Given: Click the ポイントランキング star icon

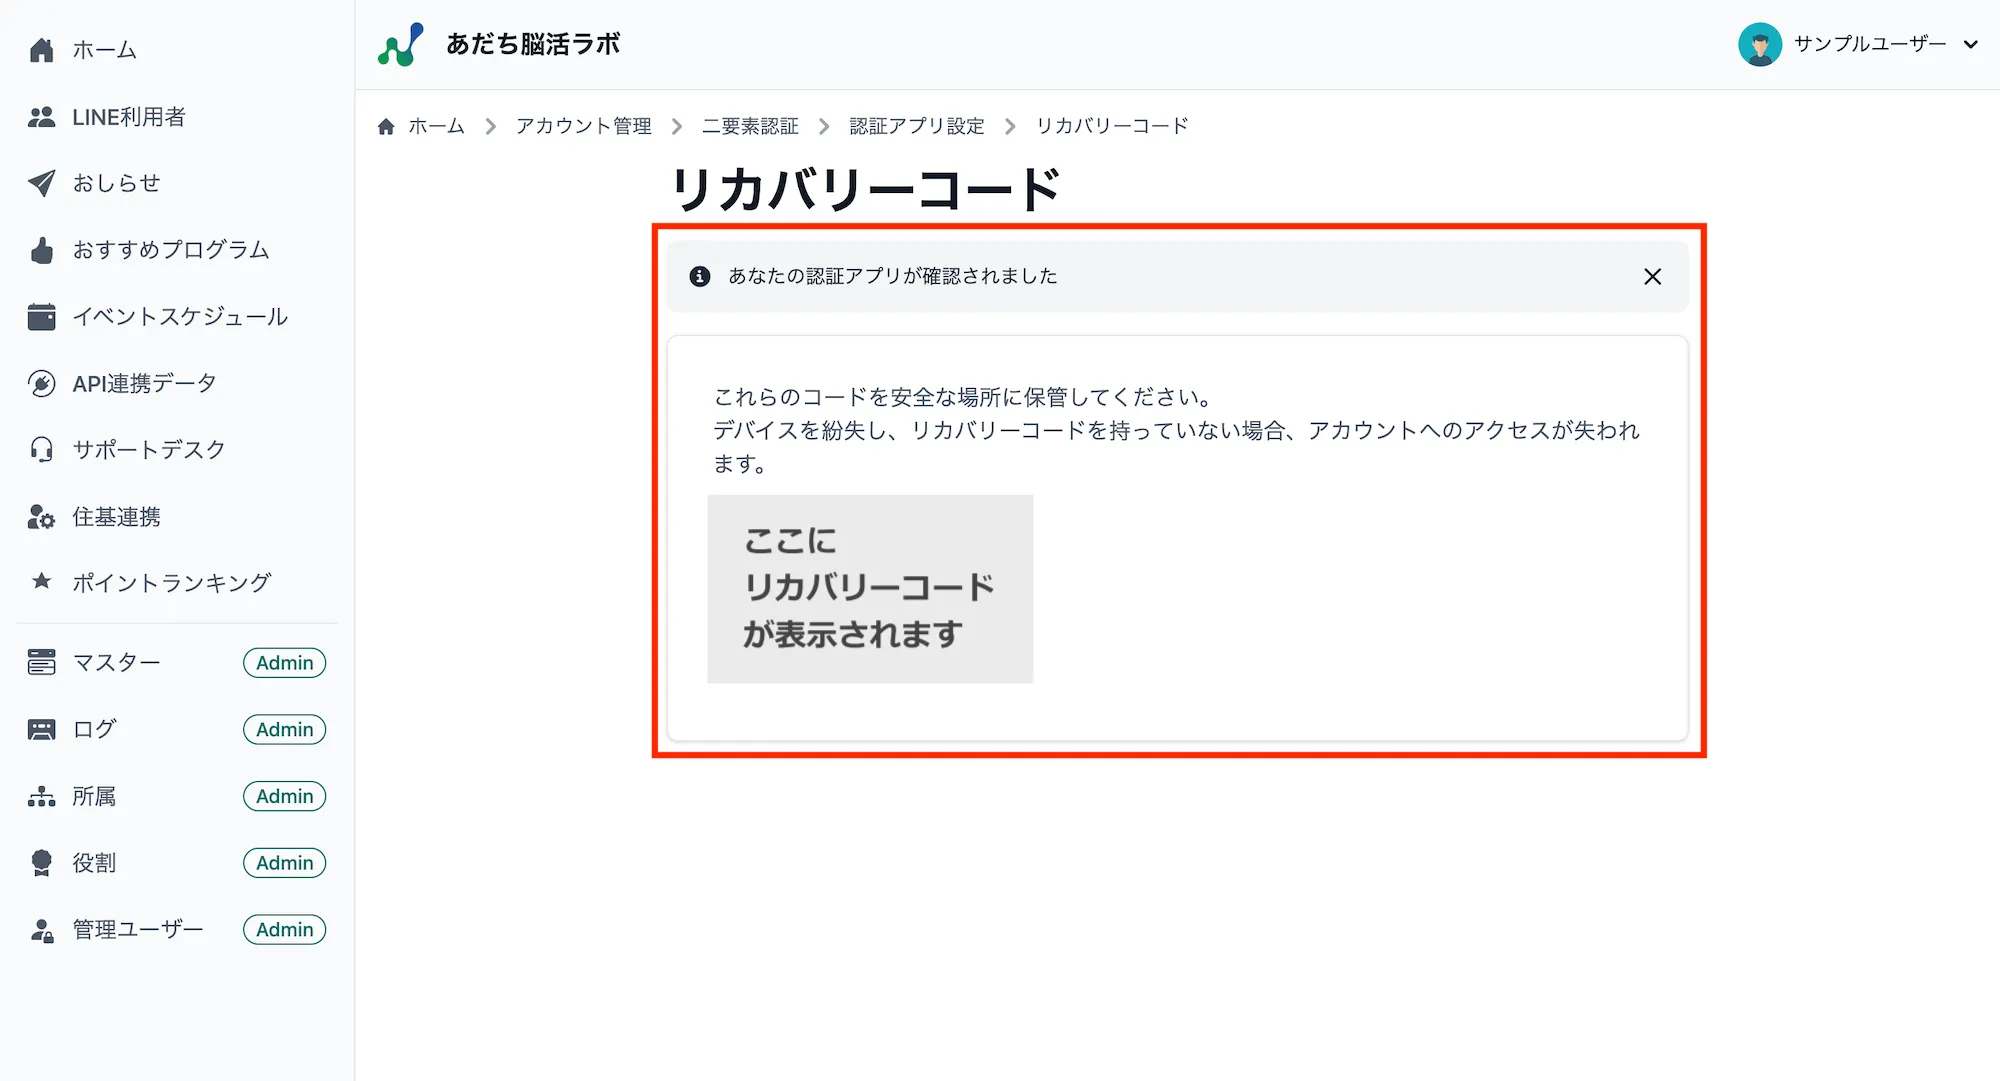Looking at the screenshot, I should click(40, 582).
